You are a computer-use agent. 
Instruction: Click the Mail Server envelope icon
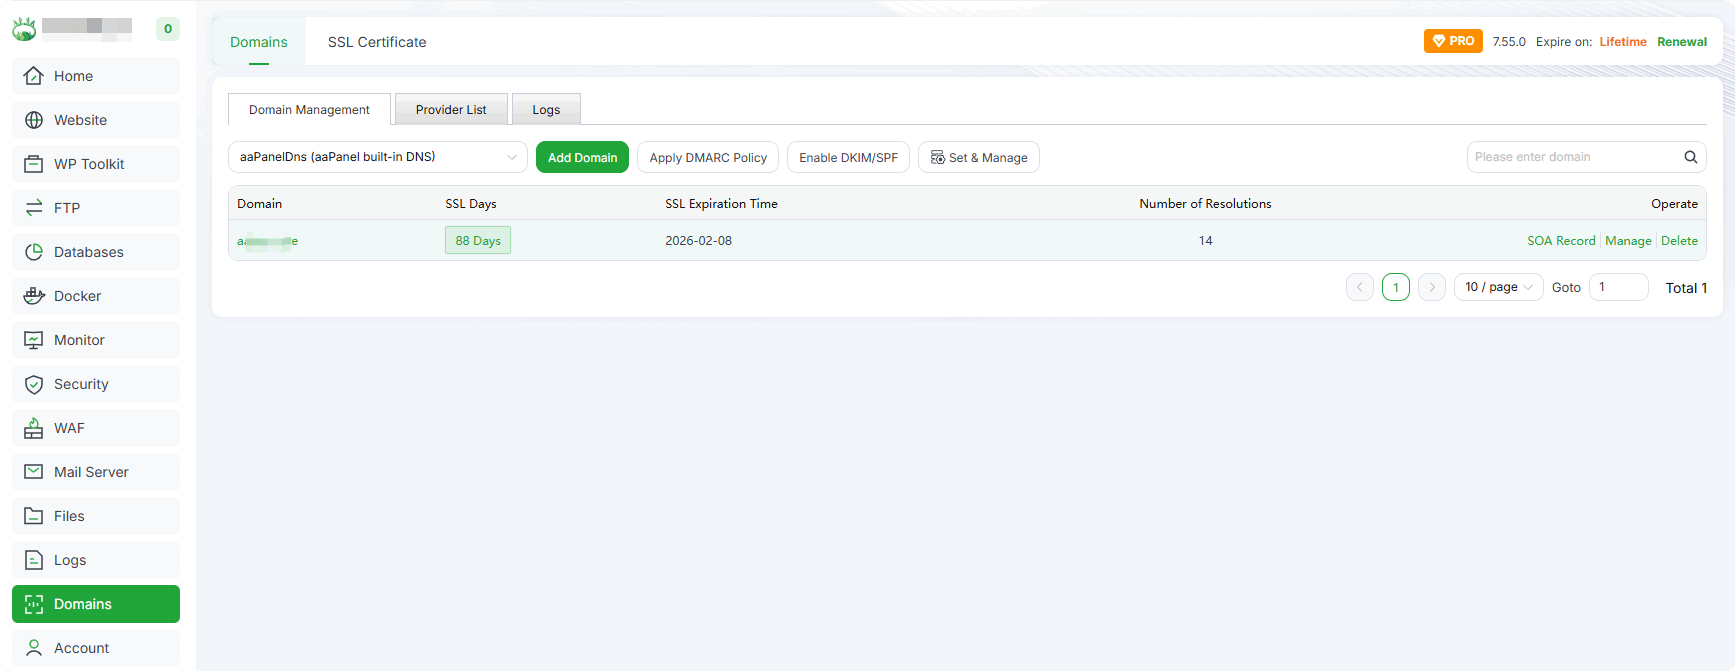pos(34,472)
